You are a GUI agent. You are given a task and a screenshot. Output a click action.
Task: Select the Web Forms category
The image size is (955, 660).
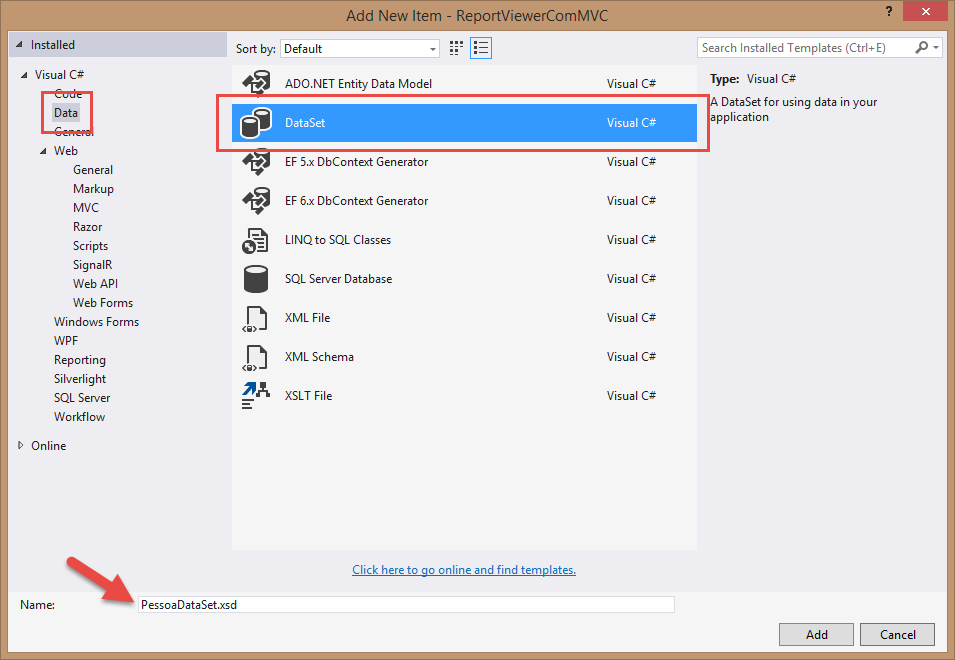tap(102, 303)
